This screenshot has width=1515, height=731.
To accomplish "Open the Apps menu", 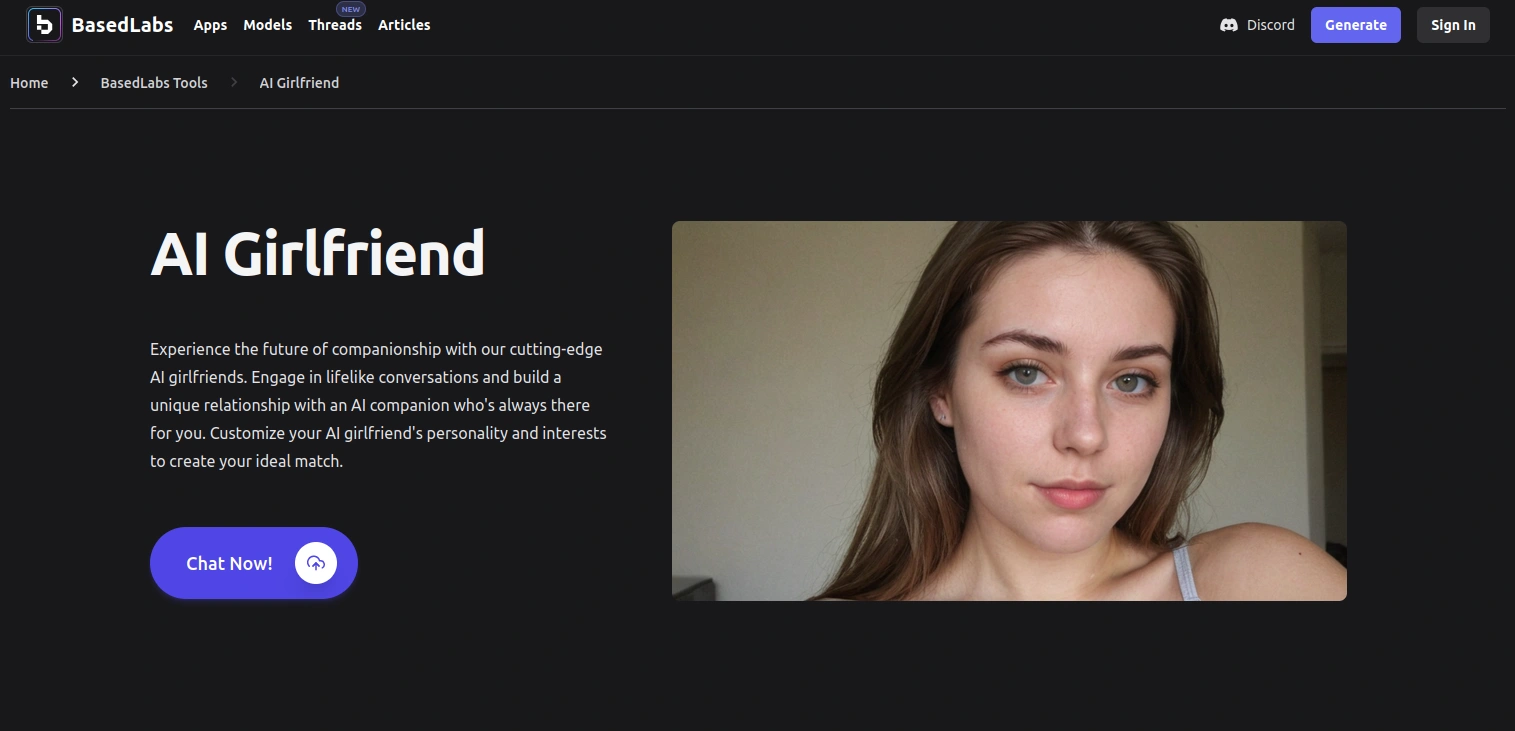I will (210, 25).
